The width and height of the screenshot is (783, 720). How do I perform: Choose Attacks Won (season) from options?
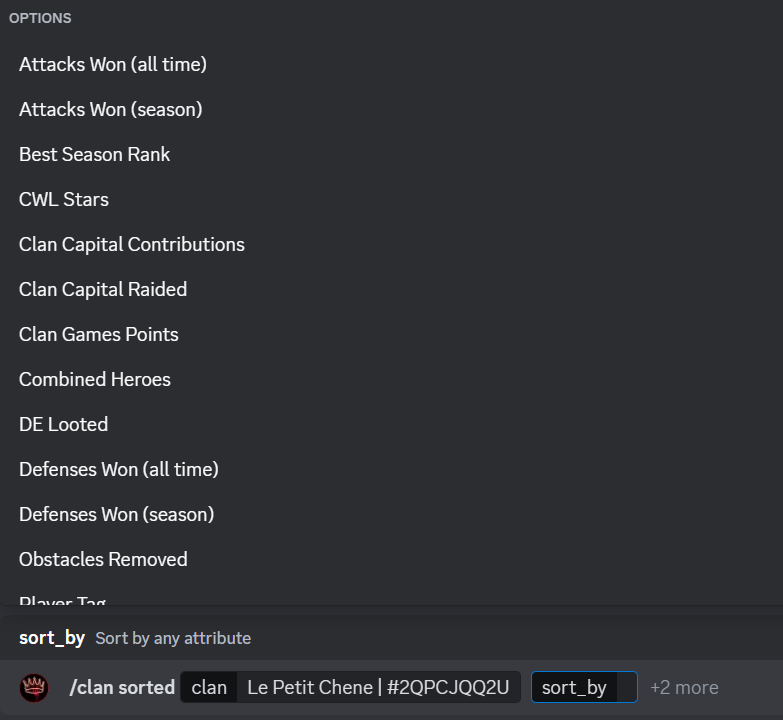(x=111, y=110)
